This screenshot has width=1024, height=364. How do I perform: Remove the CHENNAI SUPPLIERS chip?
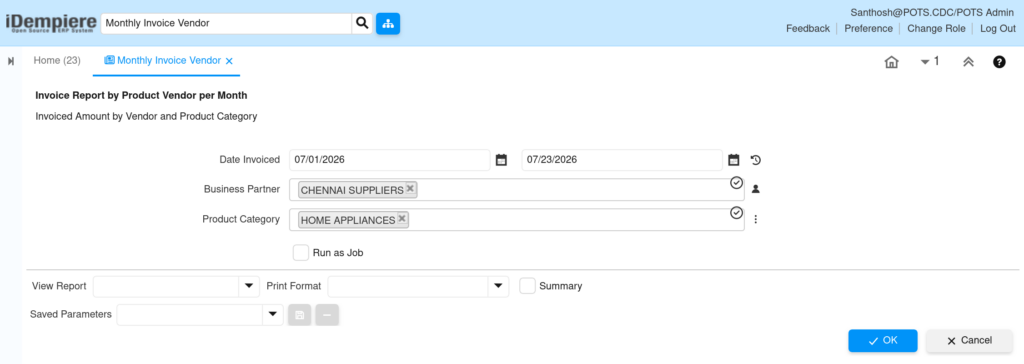[x=410, y=188]
